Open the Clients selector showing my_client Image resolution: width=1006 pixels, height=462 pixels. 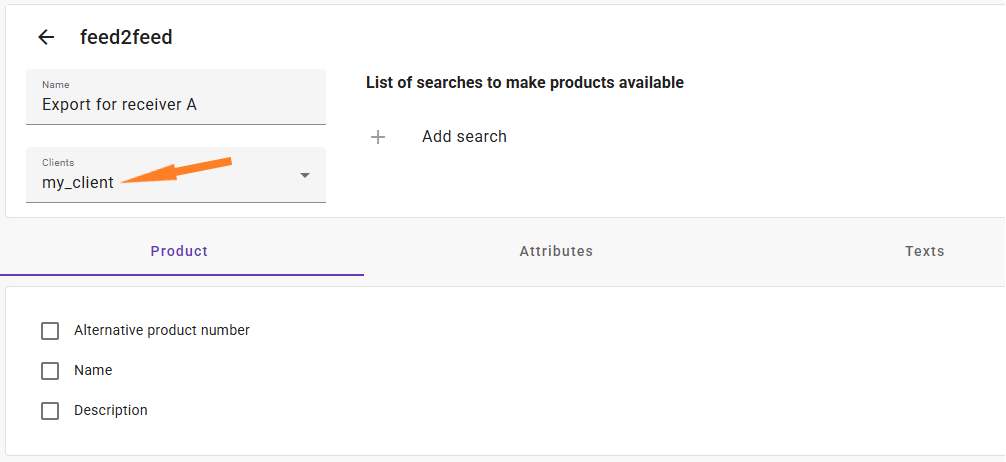[176, 175]
